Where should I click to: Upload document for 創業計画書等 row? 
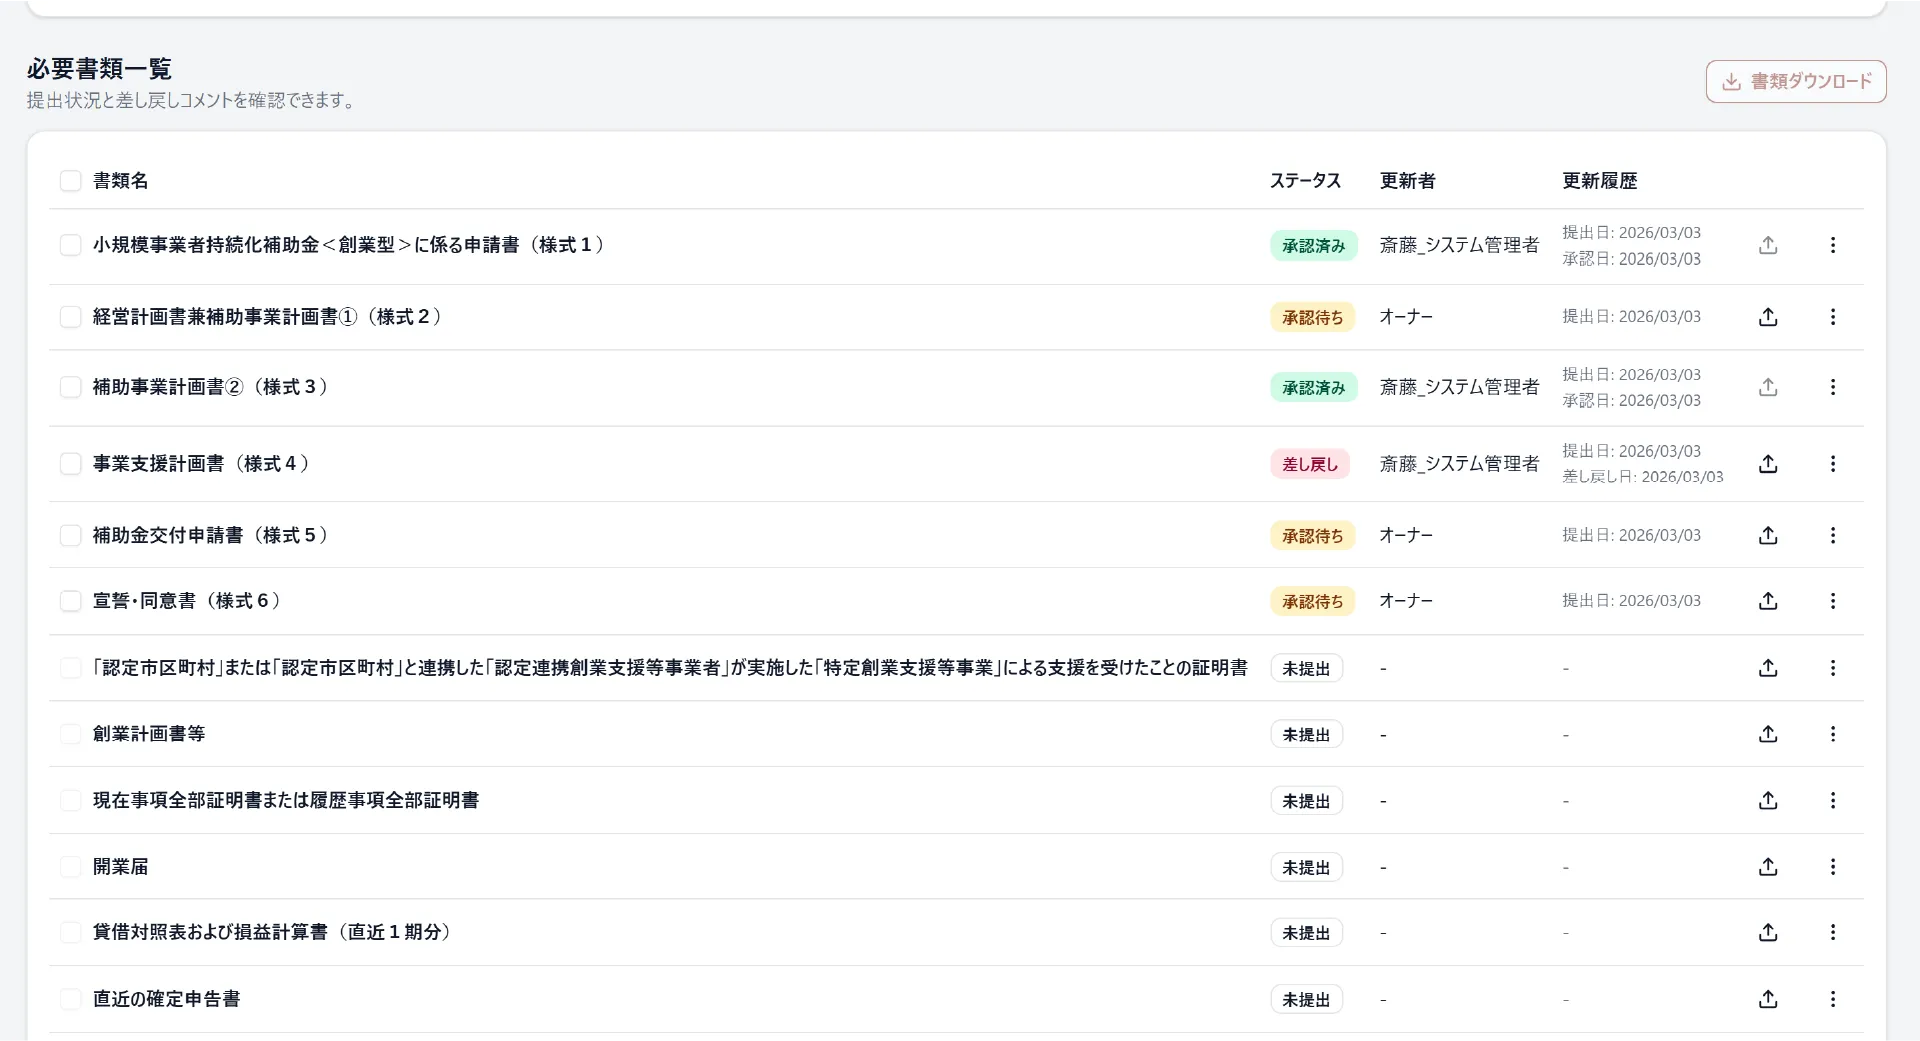coord(1768,734)
